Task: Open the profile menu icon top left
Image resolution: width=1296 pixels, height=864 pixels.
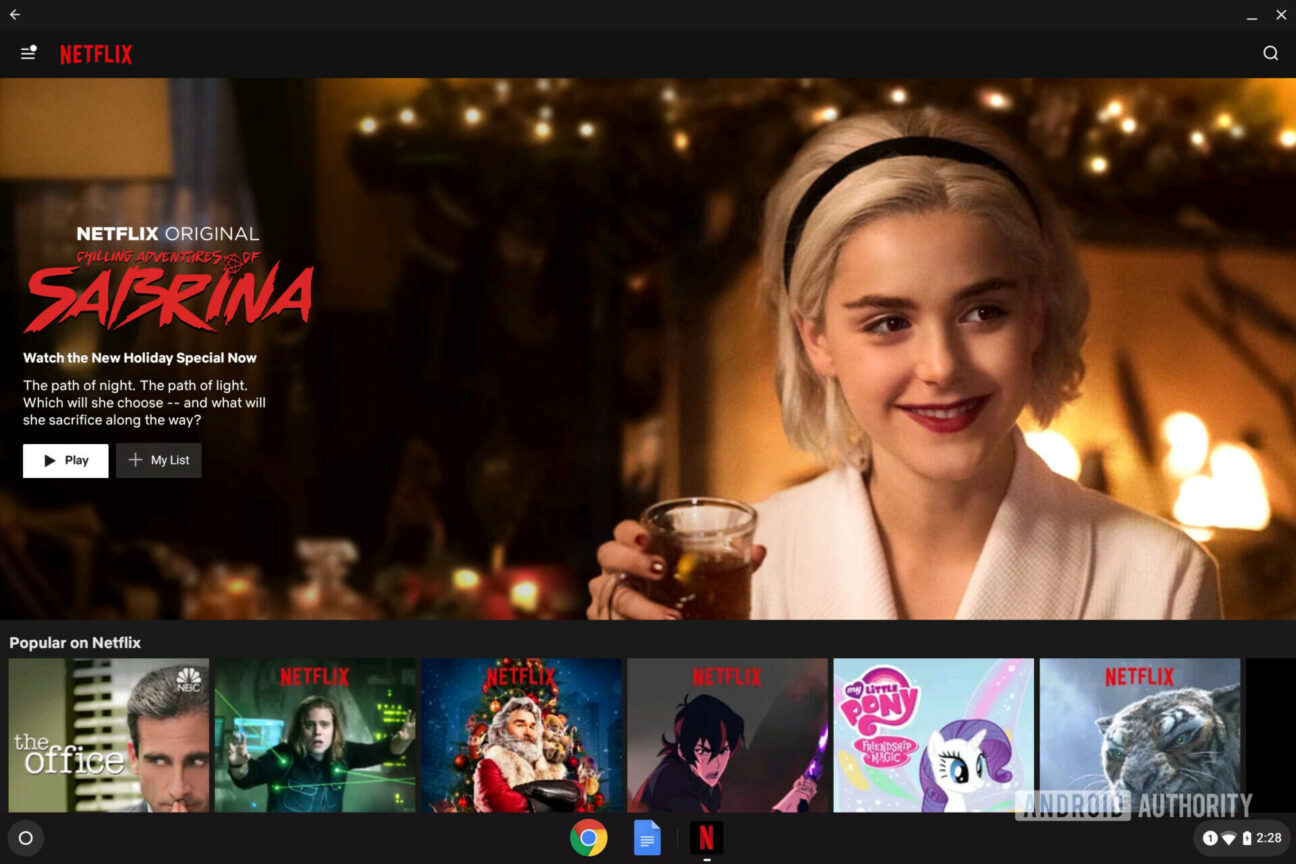Action: 27,53
